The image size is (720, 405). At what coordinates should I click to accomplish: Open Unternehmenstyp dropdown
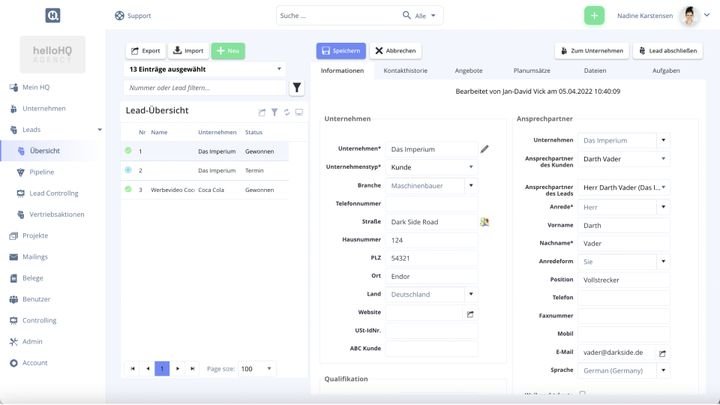[x=471, y=167]
